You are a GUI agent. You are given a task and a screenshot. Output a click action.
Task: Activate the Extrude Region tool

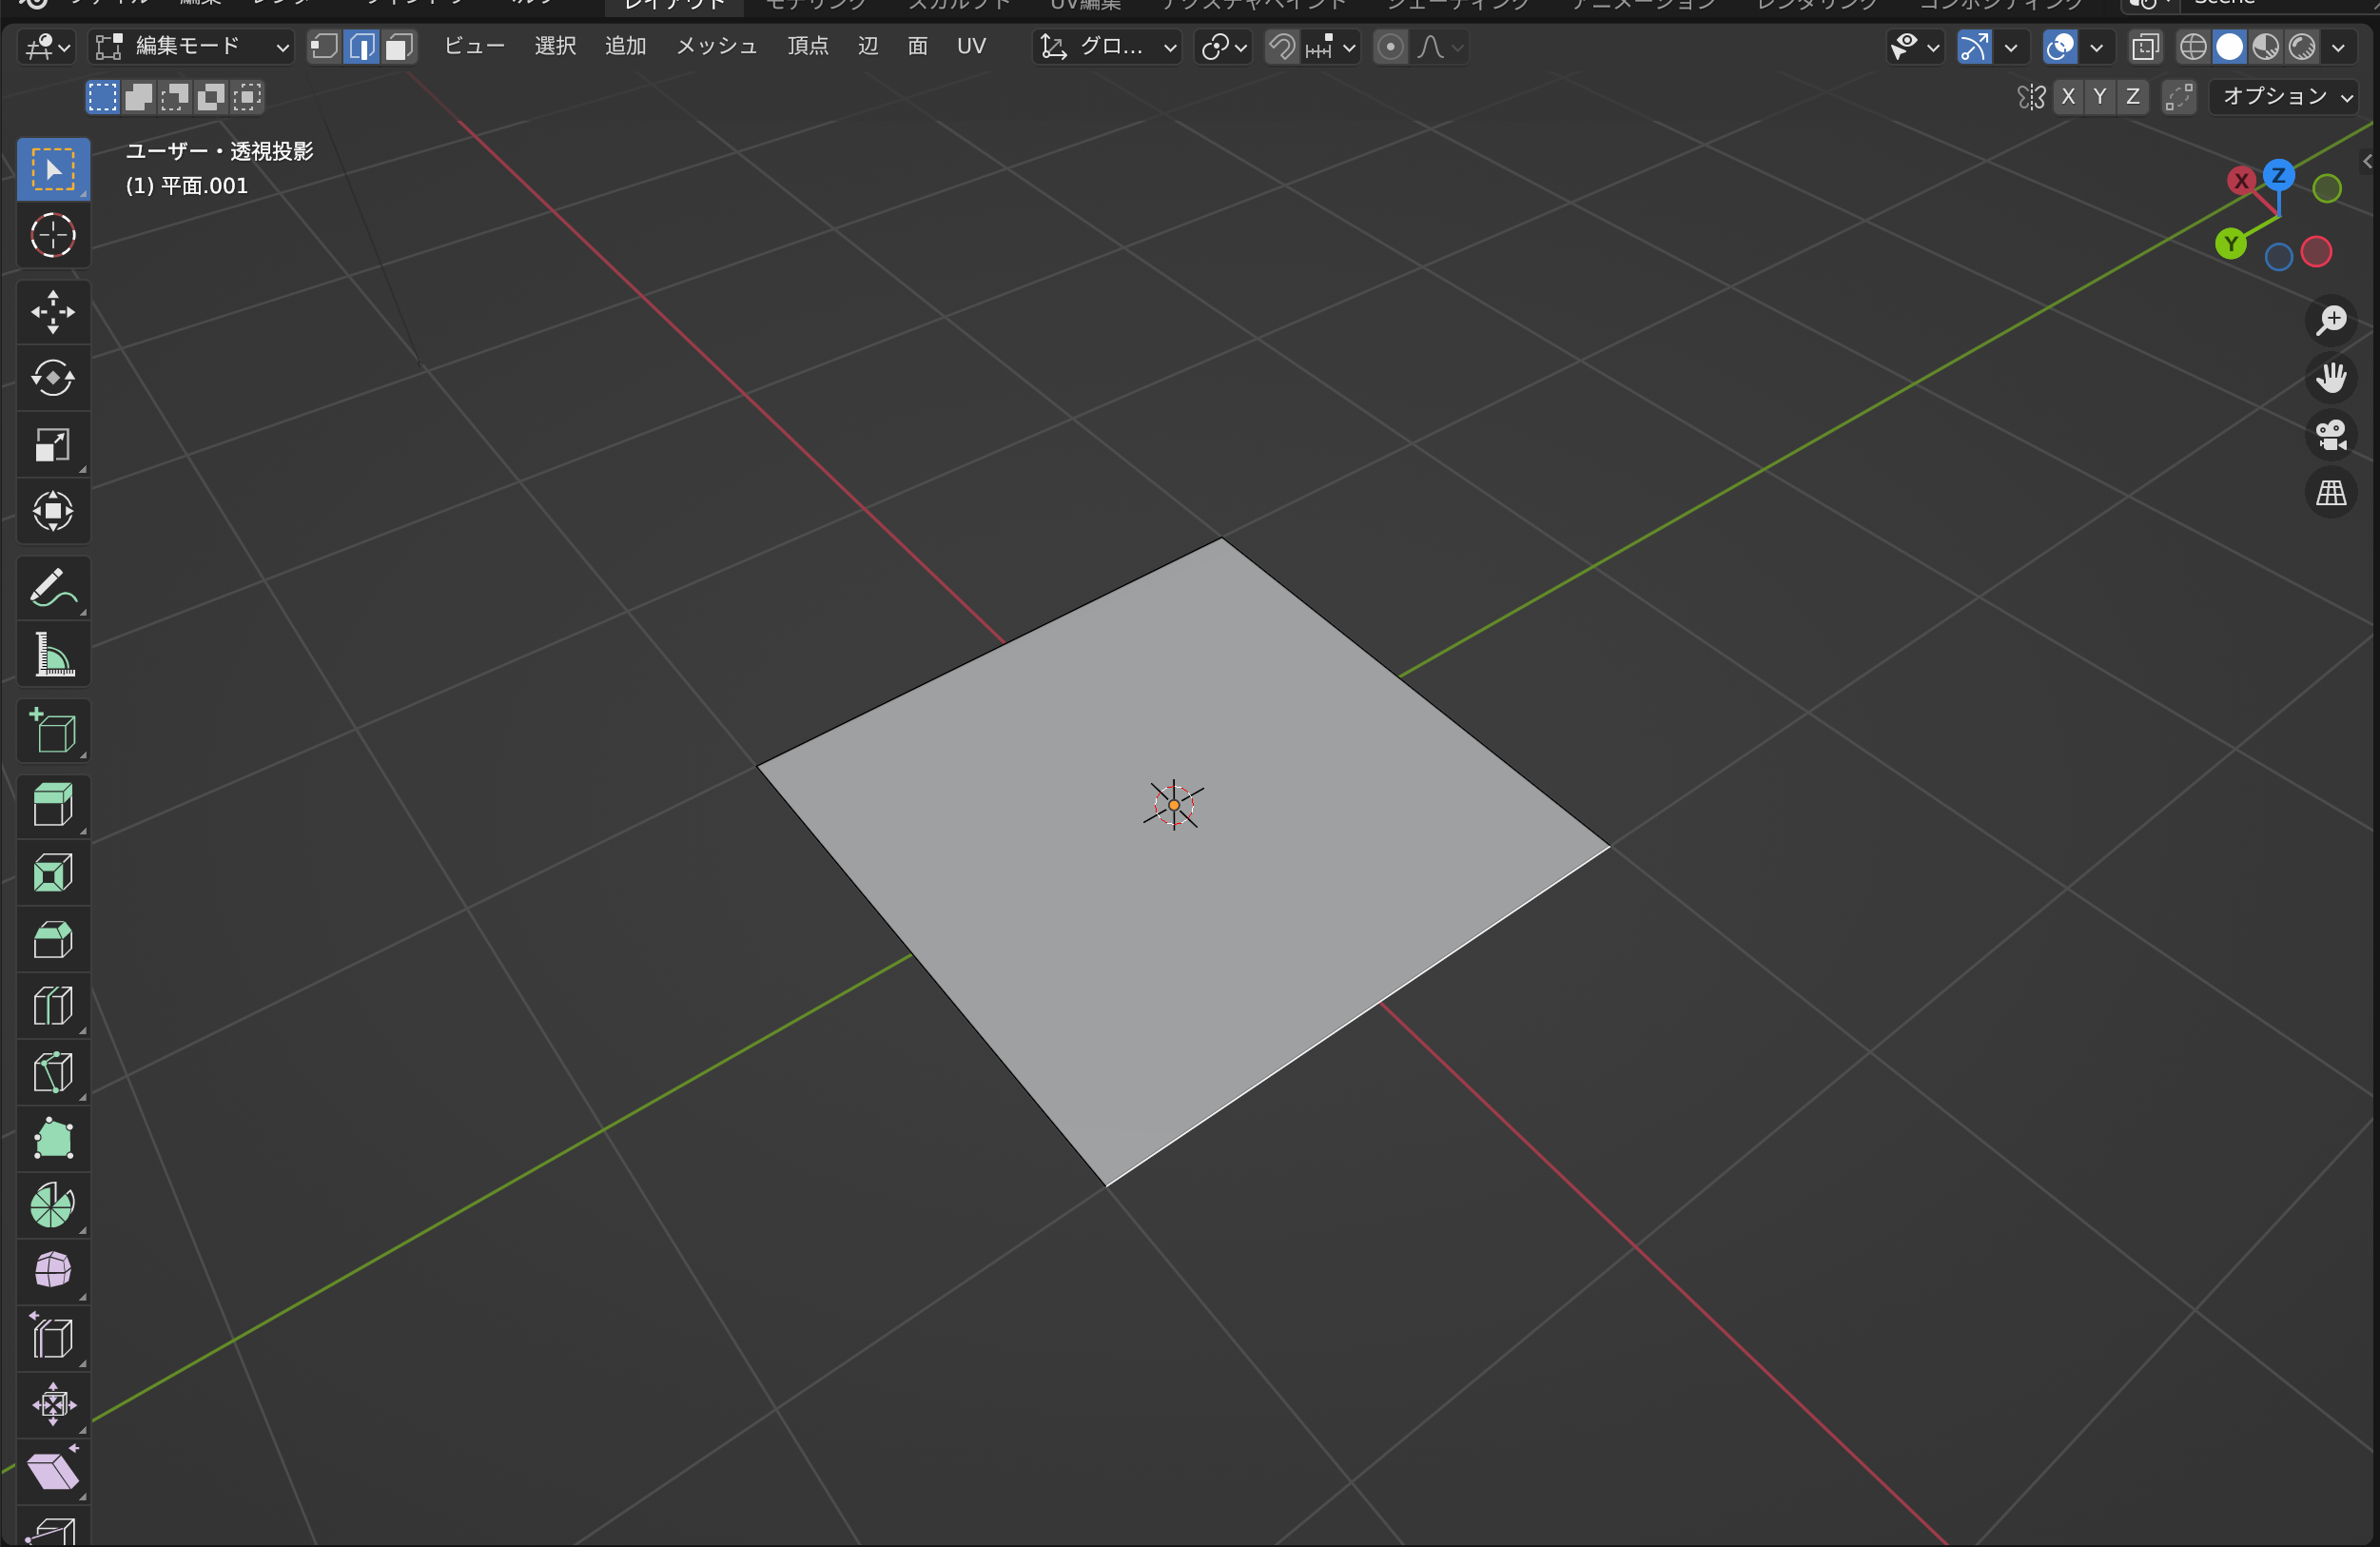click(x=53, y=806)
